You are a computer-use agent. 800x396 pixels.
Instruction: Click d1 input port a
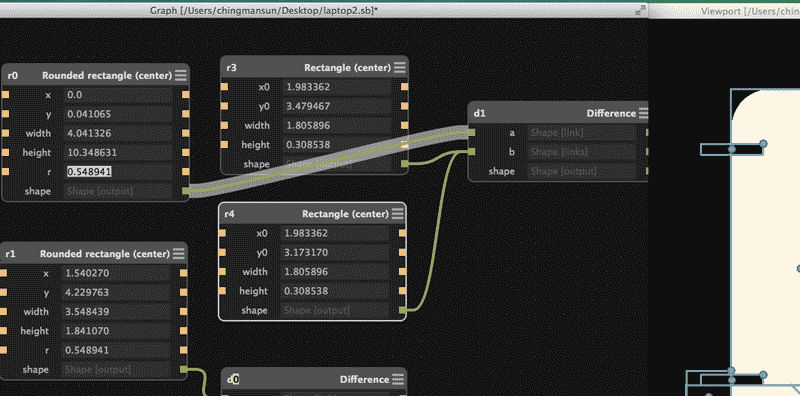[472, 133]
